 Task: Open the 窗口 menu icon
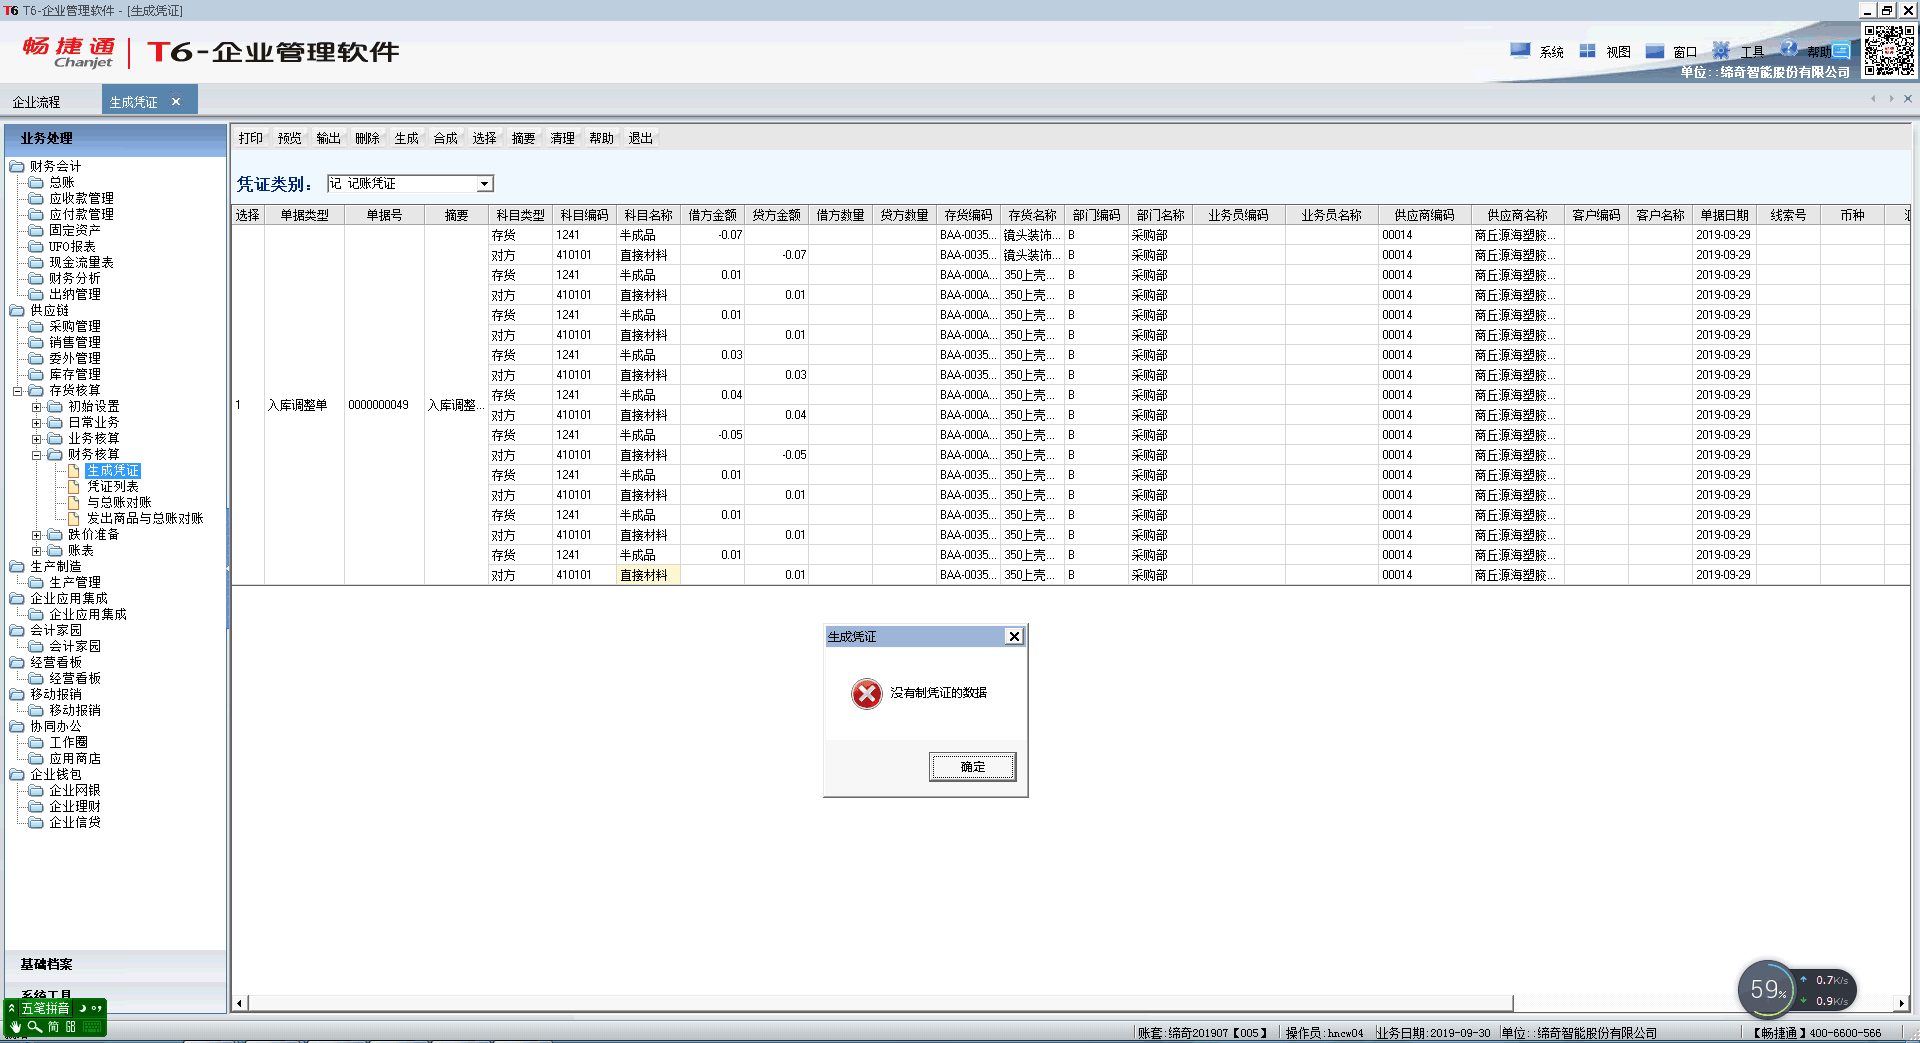[1655, 51]
